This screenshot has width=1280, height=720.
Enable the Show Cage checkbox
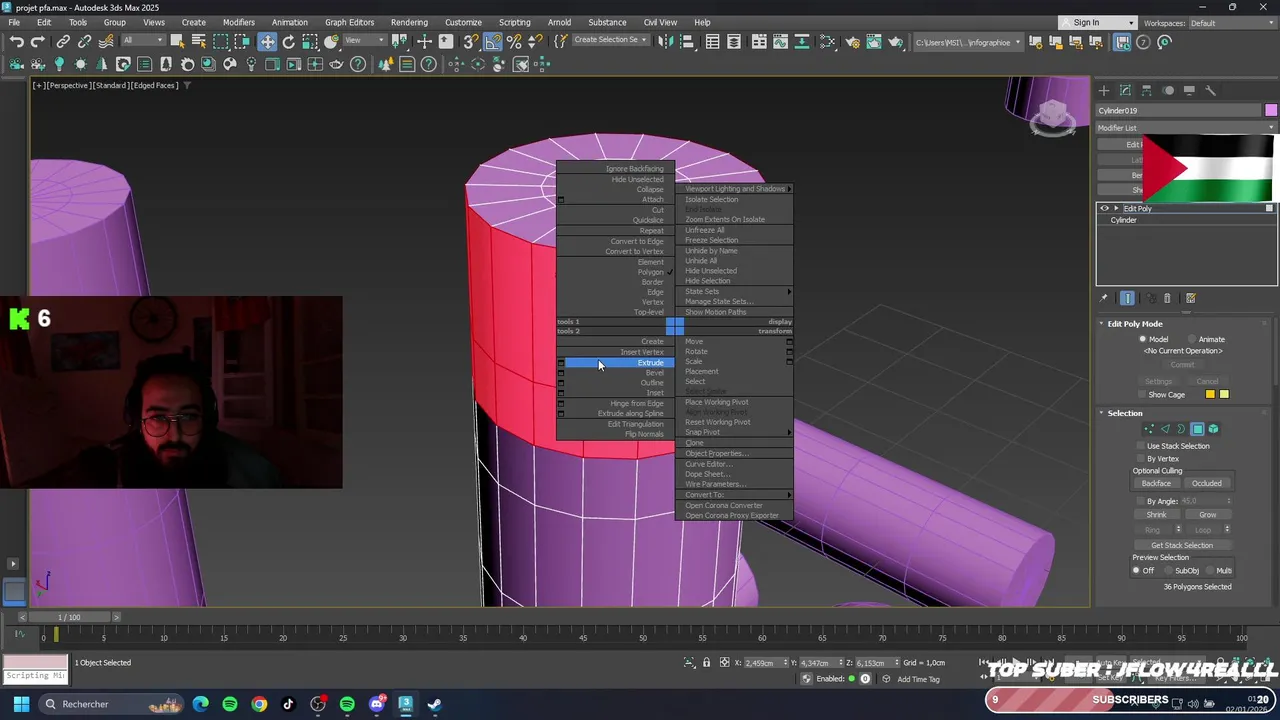click(x=1141, y=395)
